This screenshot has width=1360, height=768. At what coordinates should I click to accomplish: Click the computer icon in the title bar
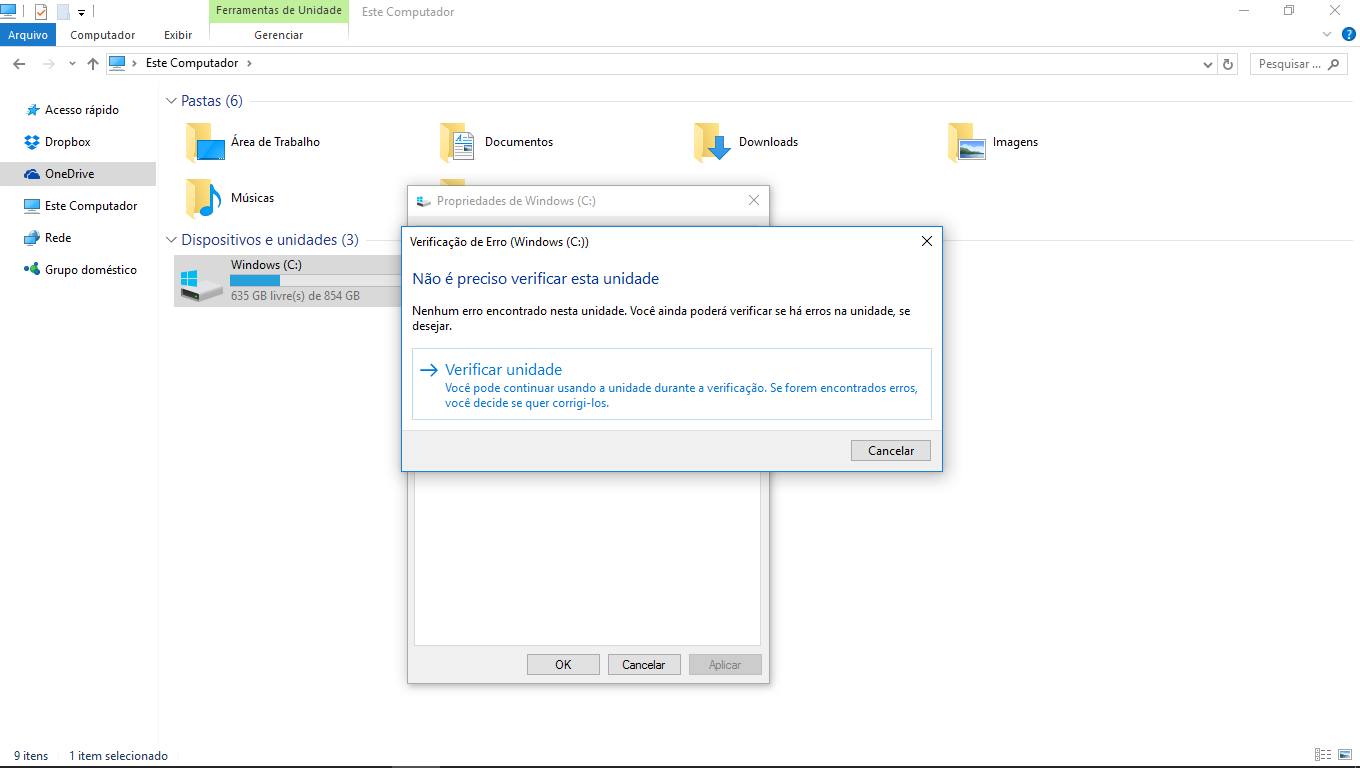click(9, 11)
